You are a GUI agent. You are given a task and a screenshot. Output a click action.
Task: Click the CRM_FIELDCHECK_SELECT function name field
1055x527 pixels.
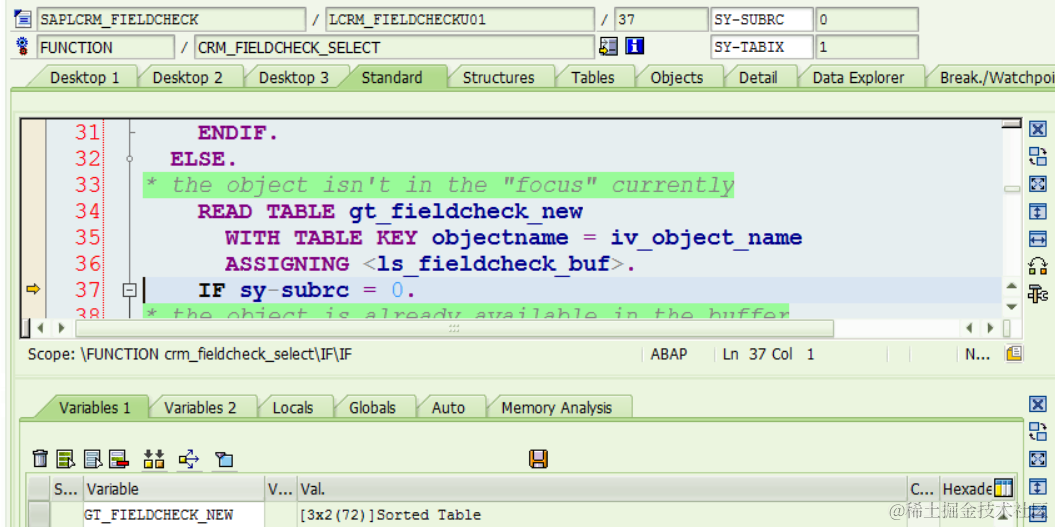(x=394, y=47)
